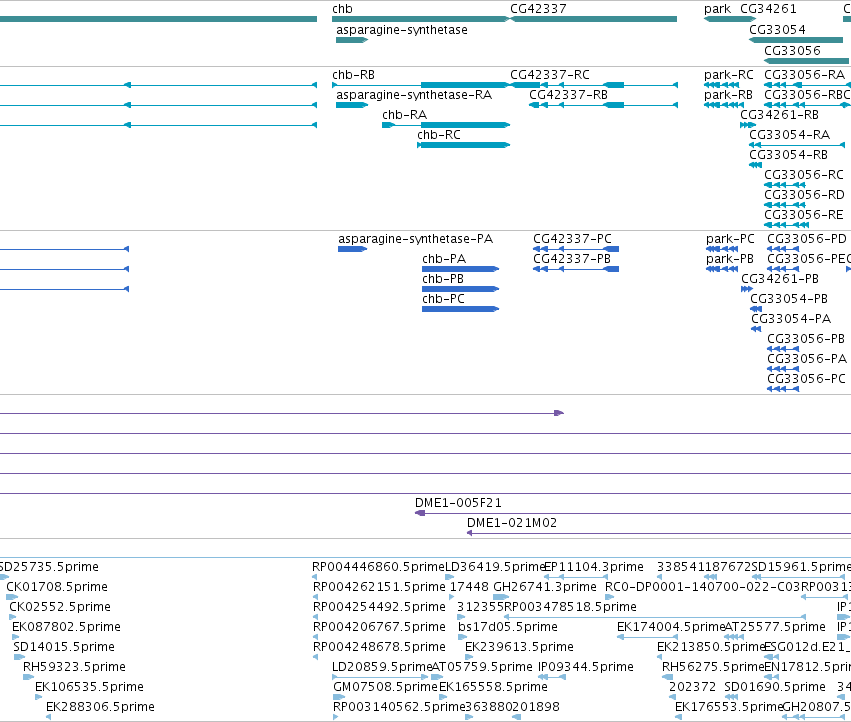The image size is (851, 722).
Task: Select the IP09344.5prime EST label
Action: 586,667
